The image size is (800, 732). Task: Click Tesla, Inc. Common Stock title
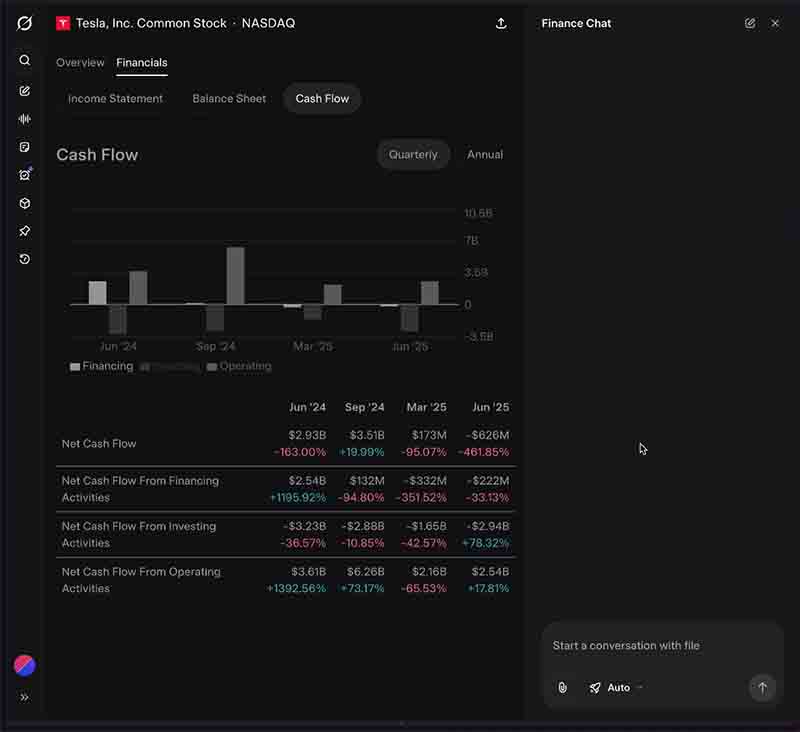coord(151,23)
